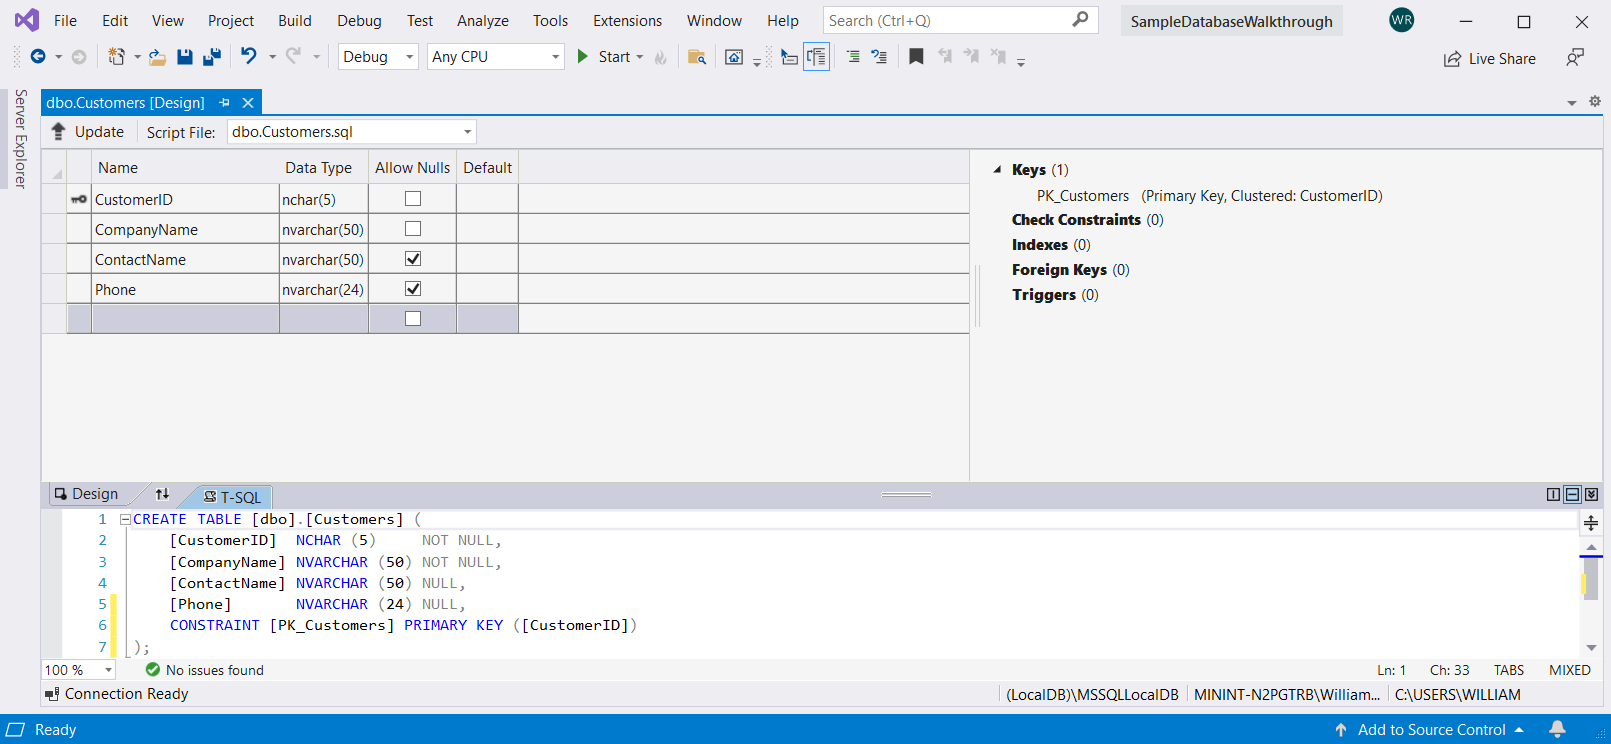This screenshot has height=744, width=1611.
Task: Click the Update button
Action: click(x=87, y=132)
